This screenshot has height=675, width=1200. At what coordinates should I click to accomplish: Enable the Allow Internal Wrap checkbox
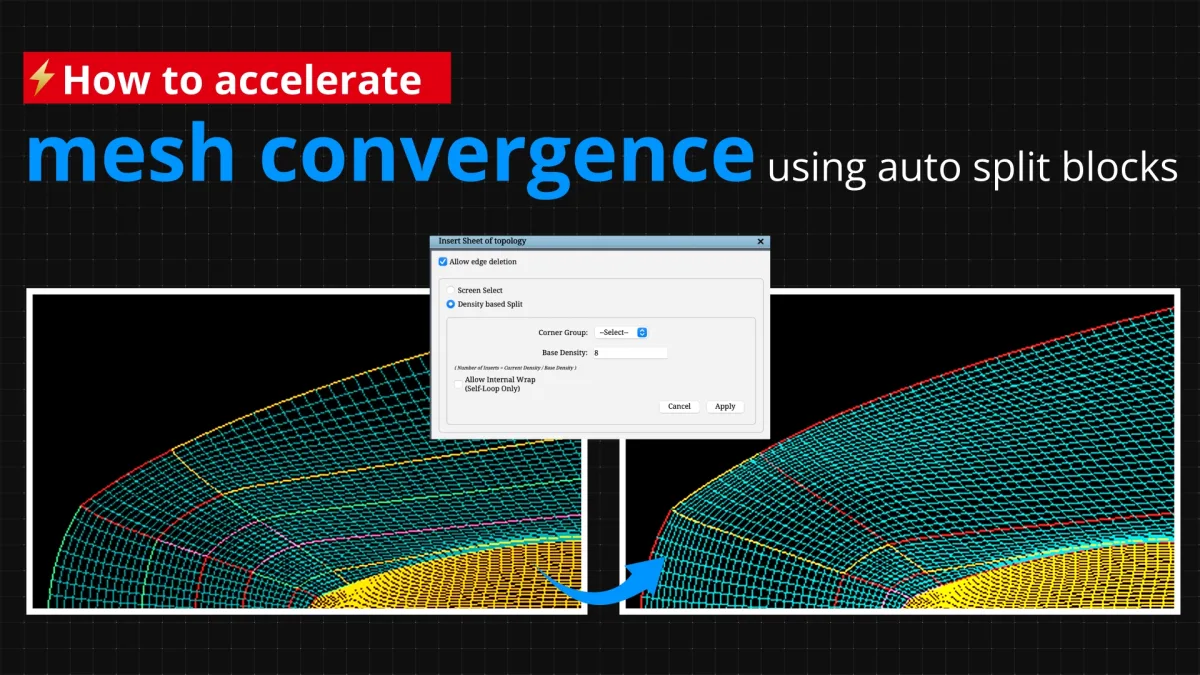pos(458,384)
